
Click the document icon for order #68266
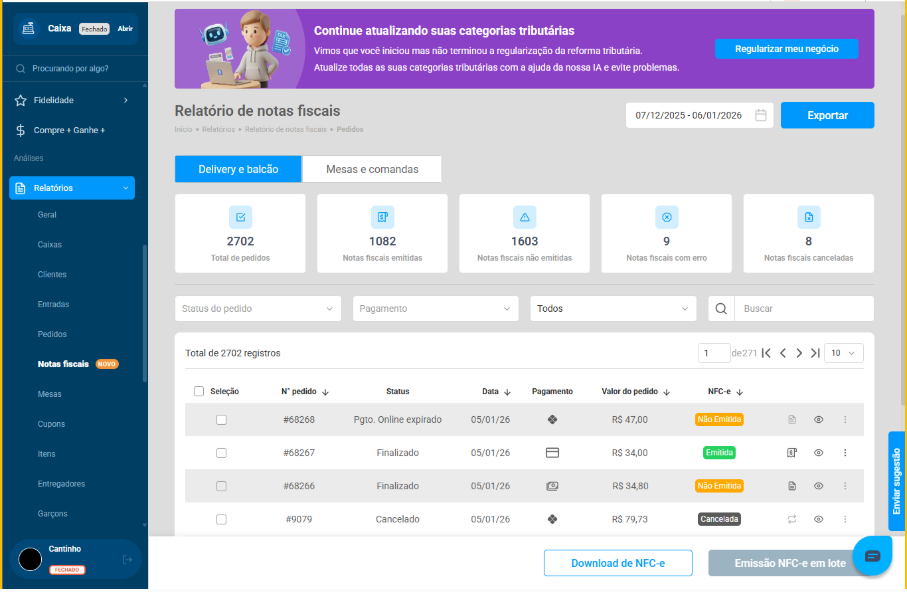(792, 486)
